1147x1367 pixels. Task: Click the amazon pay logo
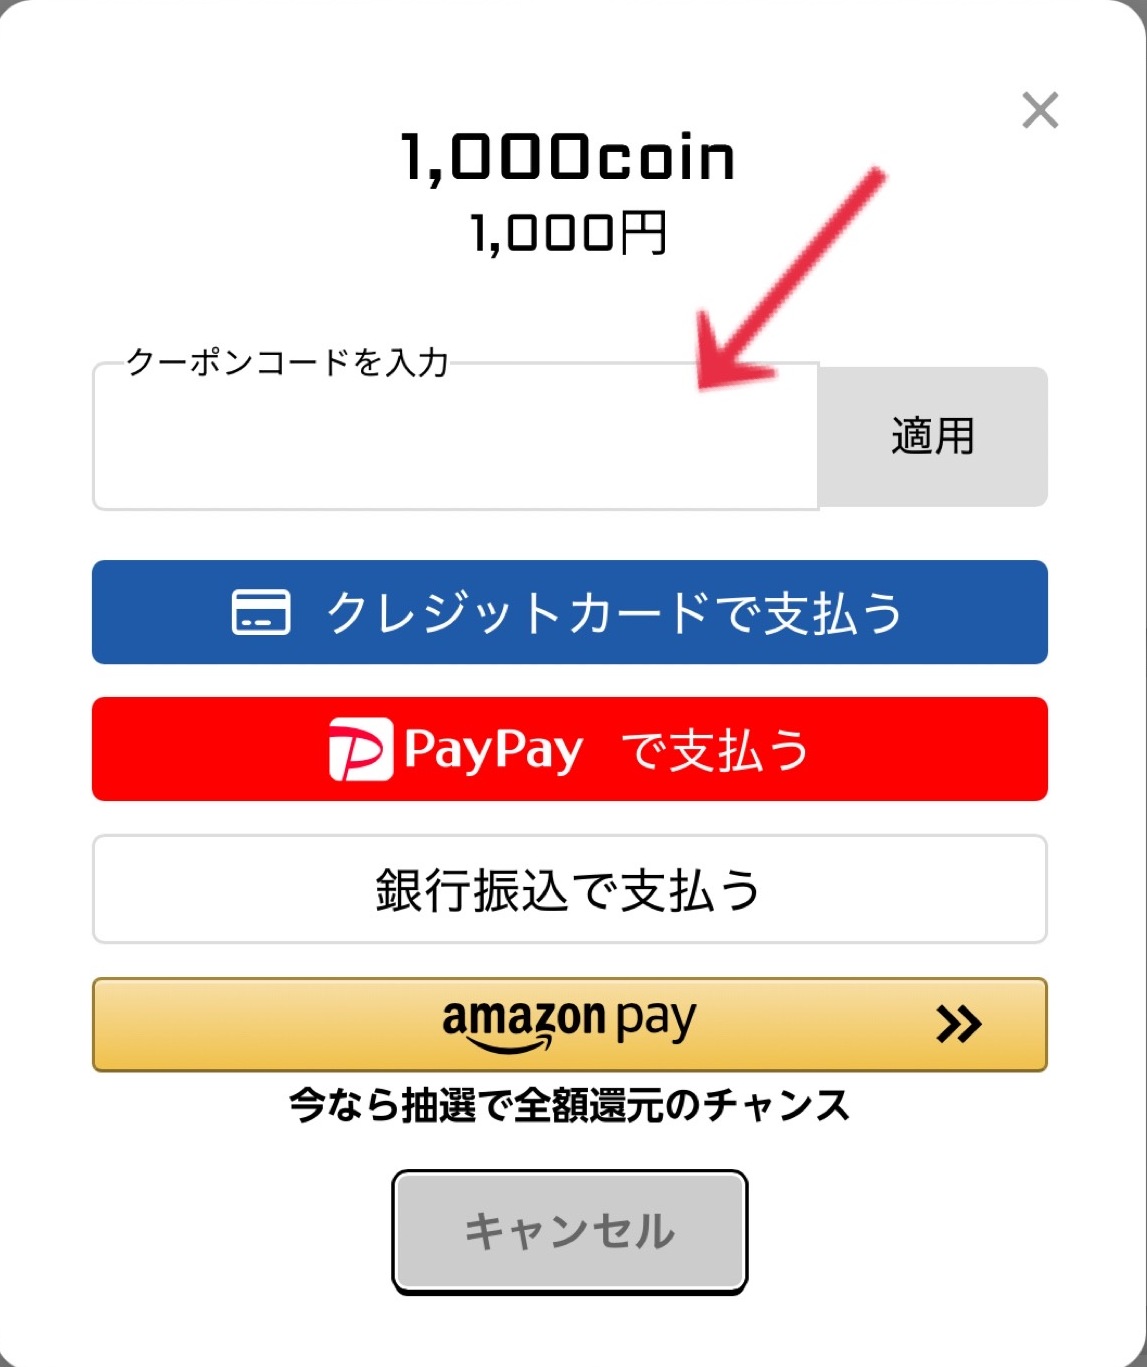click(568, 1023)
